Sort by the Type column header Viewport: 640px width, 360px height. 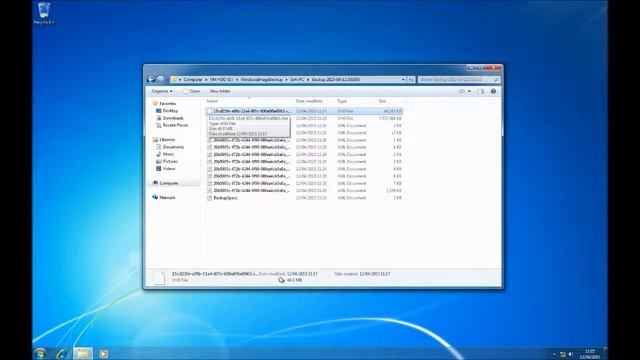click(x=342, y=101)
